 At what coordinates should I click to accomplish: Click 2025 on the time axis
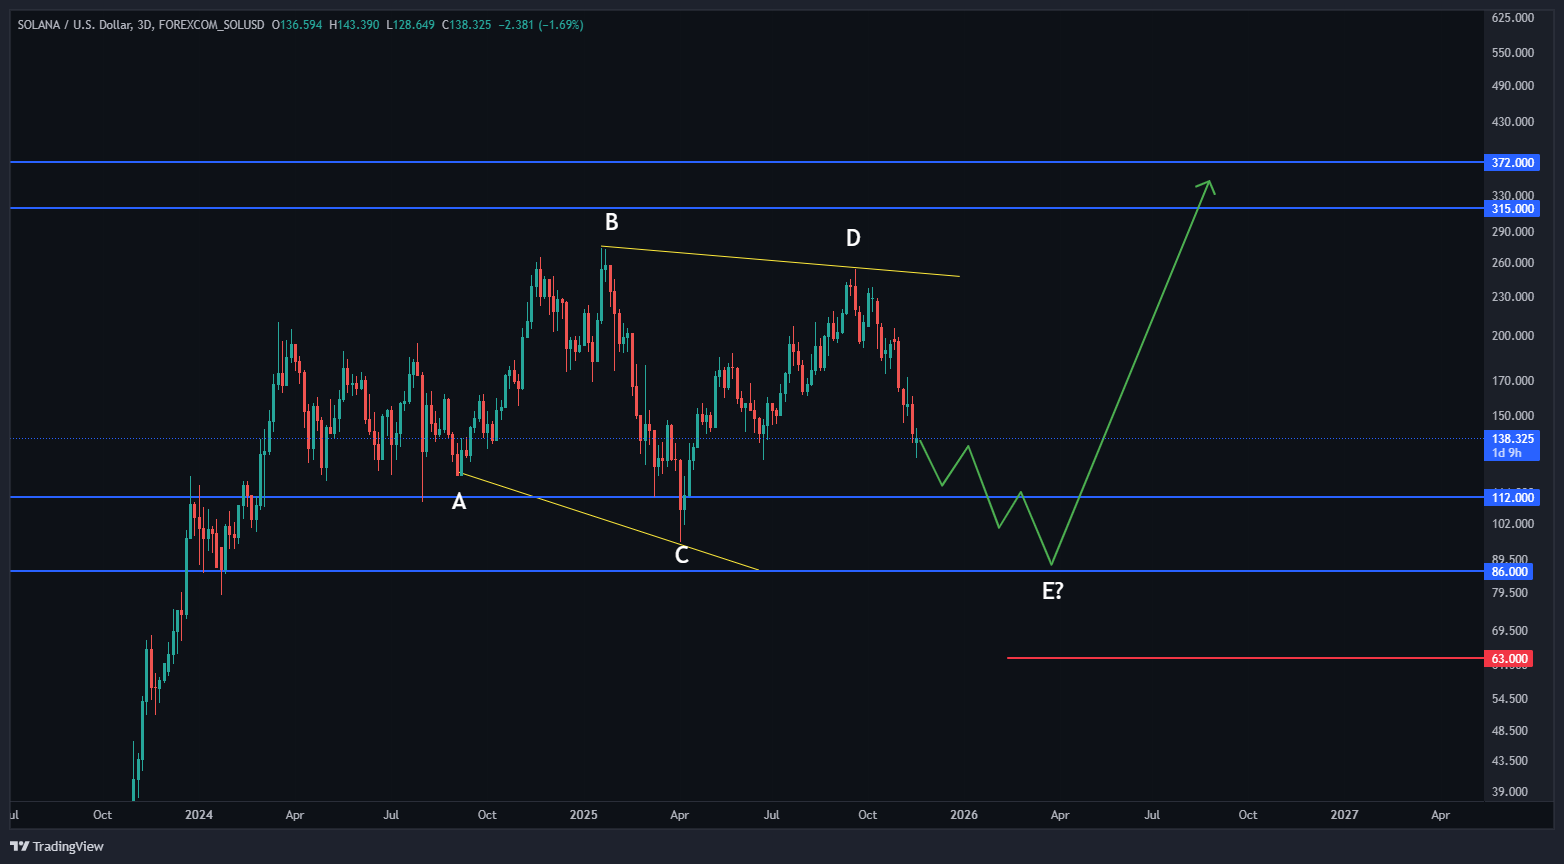coord(584,815)
